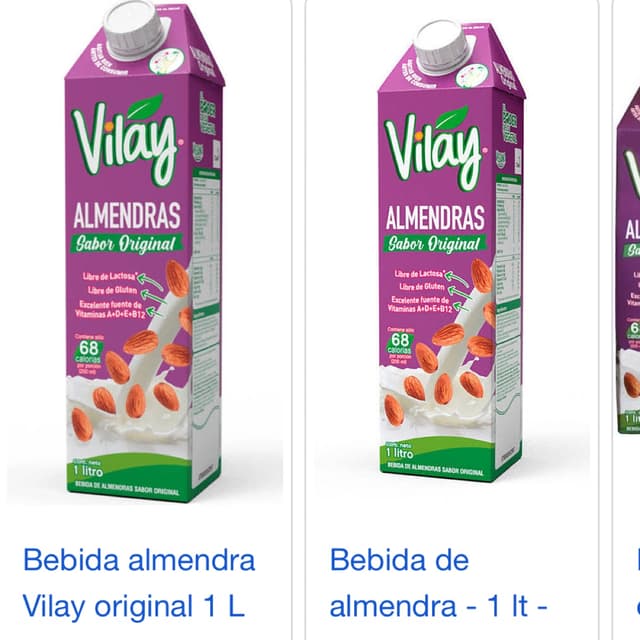Click the '1 litro' label on left carton
640x640 pixels.
(88, 470)
